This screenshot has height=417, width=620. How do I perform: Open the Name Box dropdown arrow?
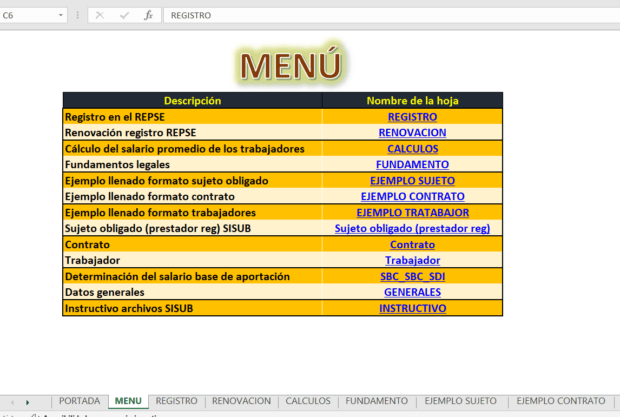[62, 16]
